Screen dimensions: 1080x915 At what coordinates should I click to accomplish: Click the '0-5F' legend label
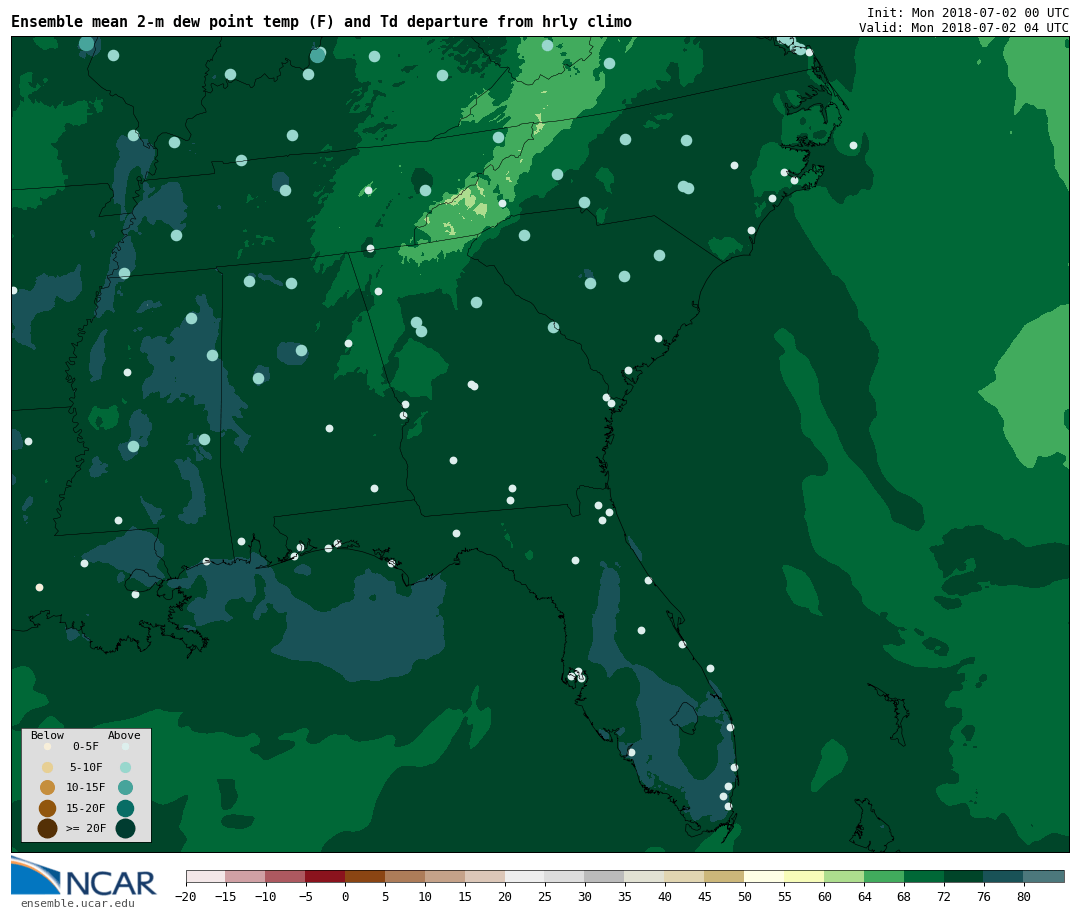[x=86, y=746]
